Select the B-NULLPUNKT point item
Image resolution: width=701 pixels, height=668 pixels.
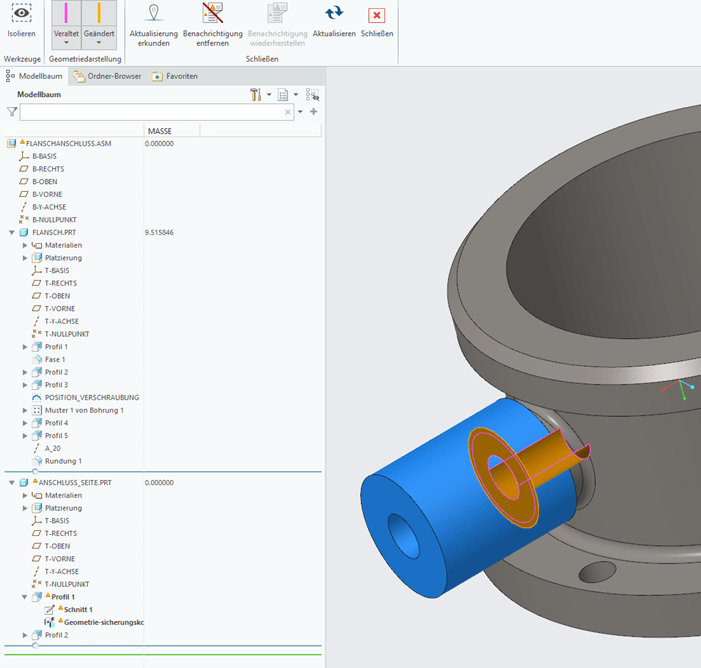pos(55,220)
